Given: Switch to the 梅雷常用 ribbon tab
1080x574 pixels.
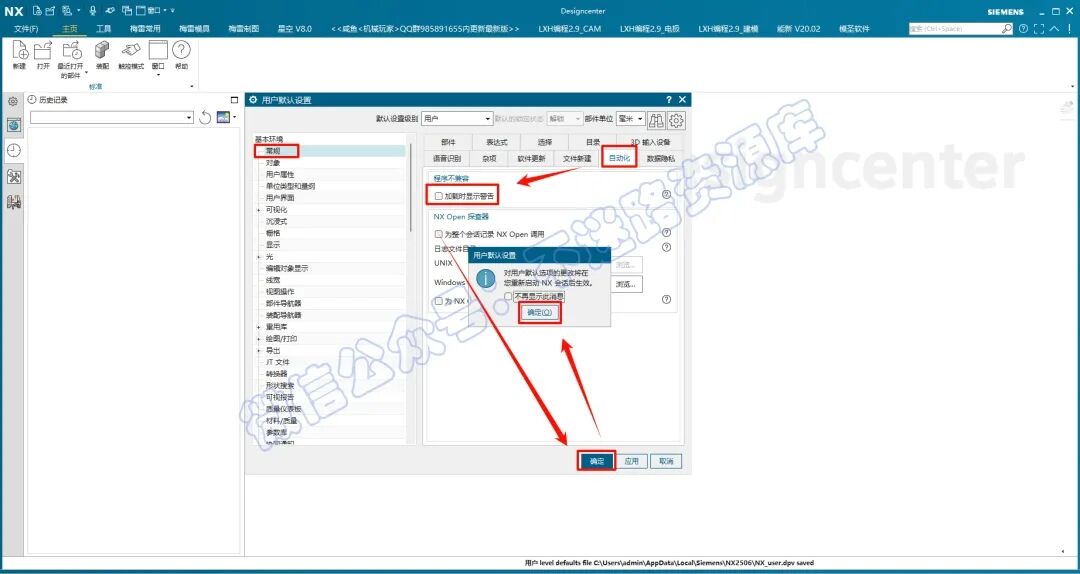Looking at the screenshot, I should (x=145, y=29).
